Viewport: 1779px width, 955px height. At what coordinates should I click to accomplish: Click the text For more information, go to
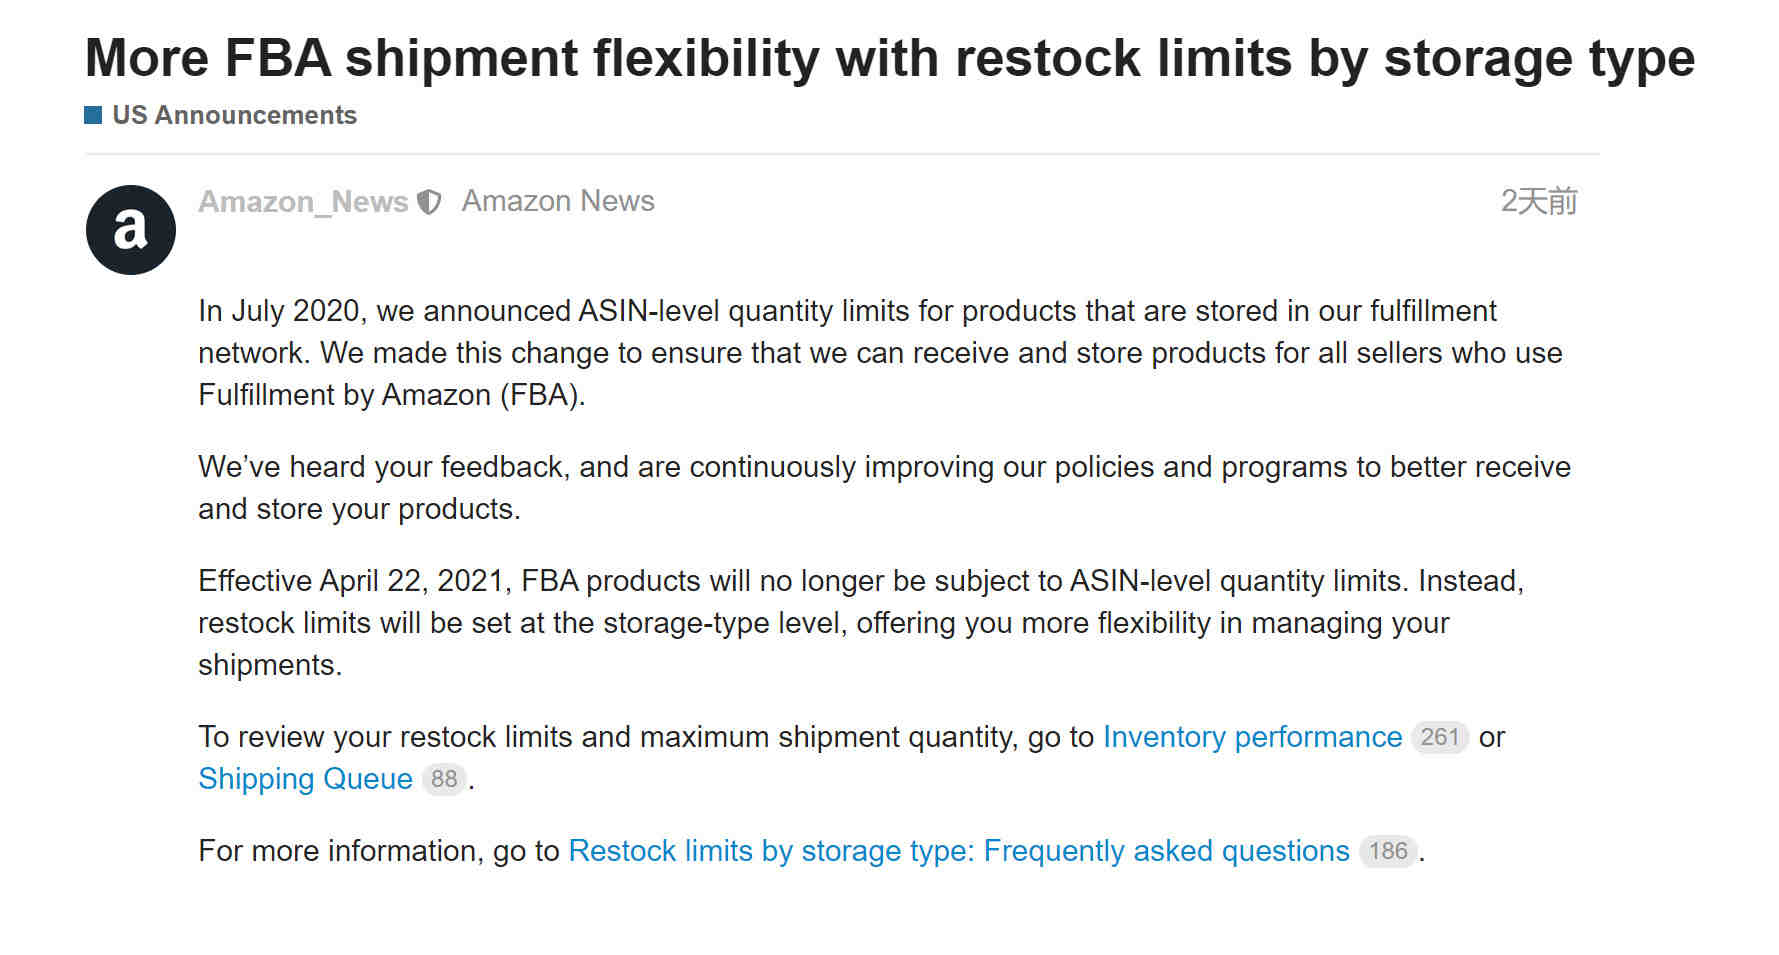tap(378, 851)
